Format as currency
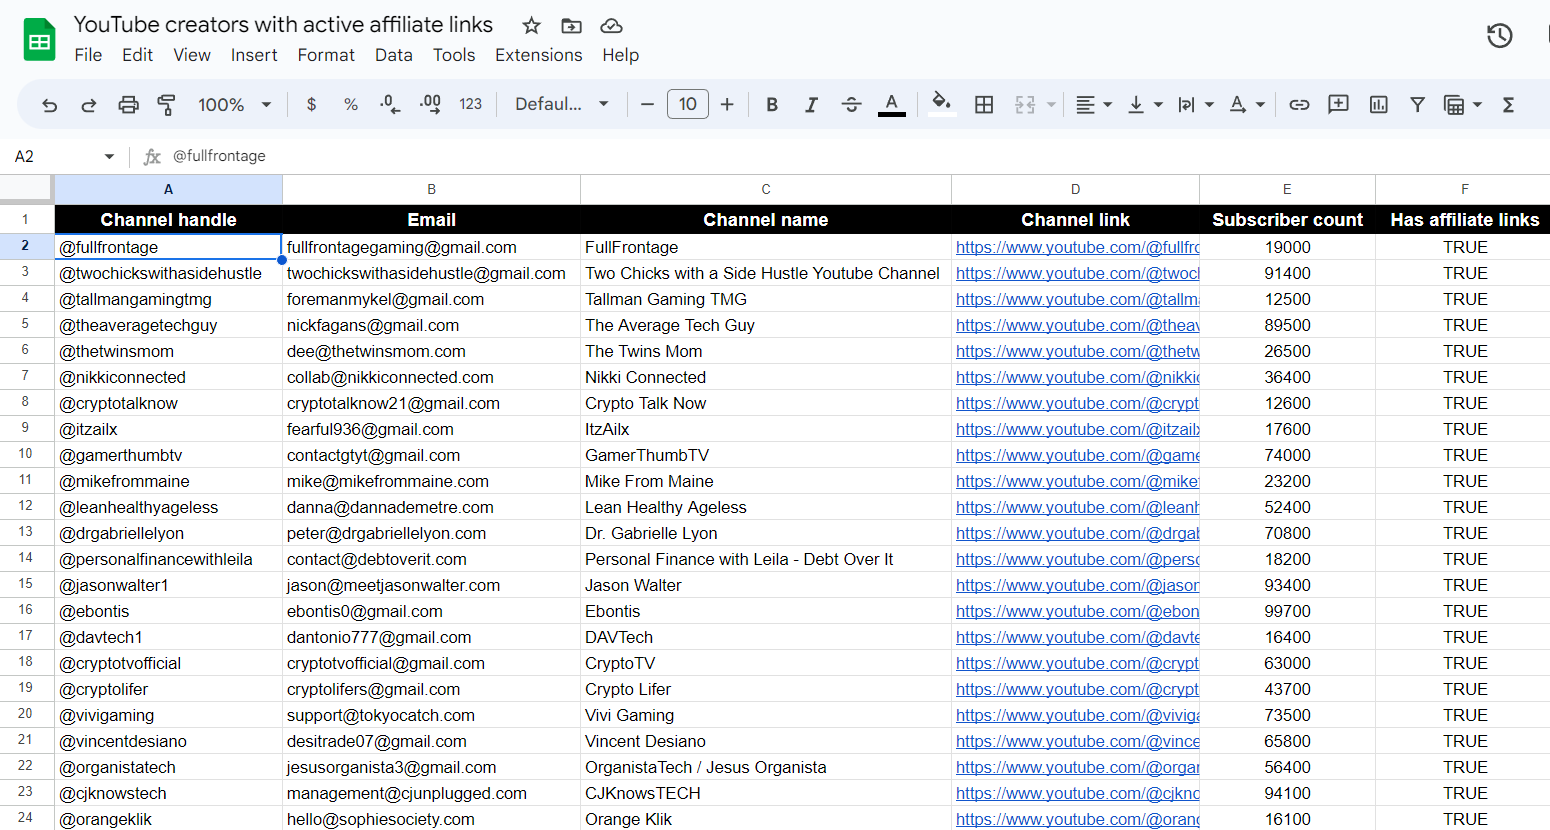 [x=311, y=104]
